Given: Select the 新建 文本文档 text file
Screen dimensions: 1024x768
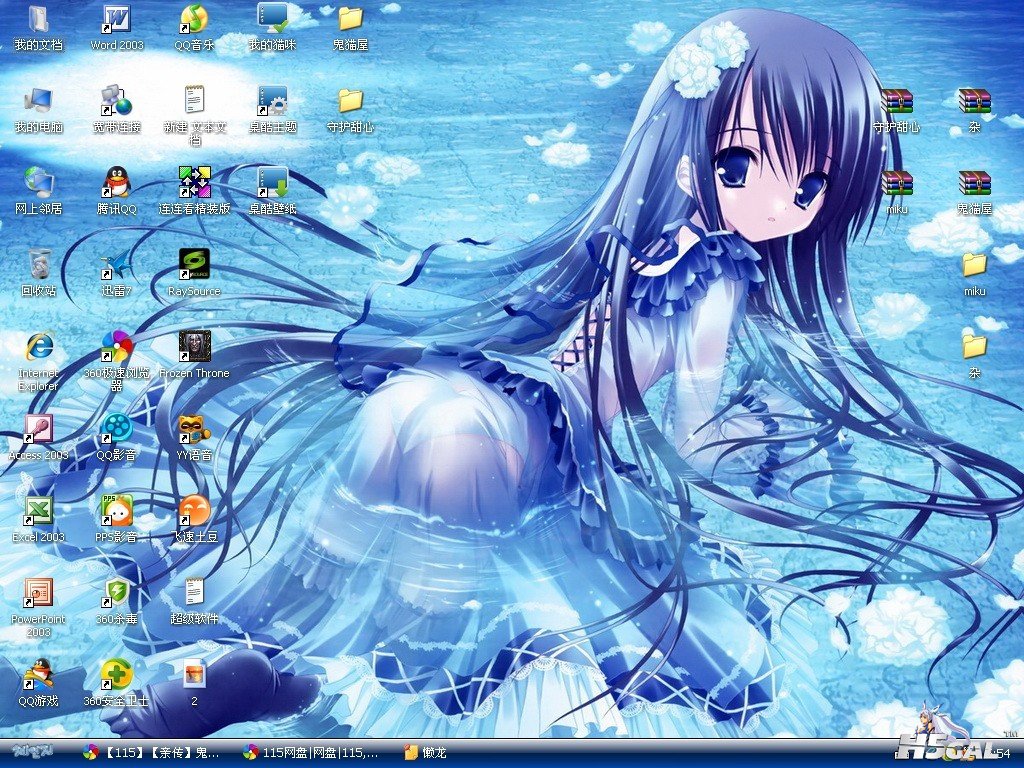Looking at the screenshot, I should pos(194,101).
